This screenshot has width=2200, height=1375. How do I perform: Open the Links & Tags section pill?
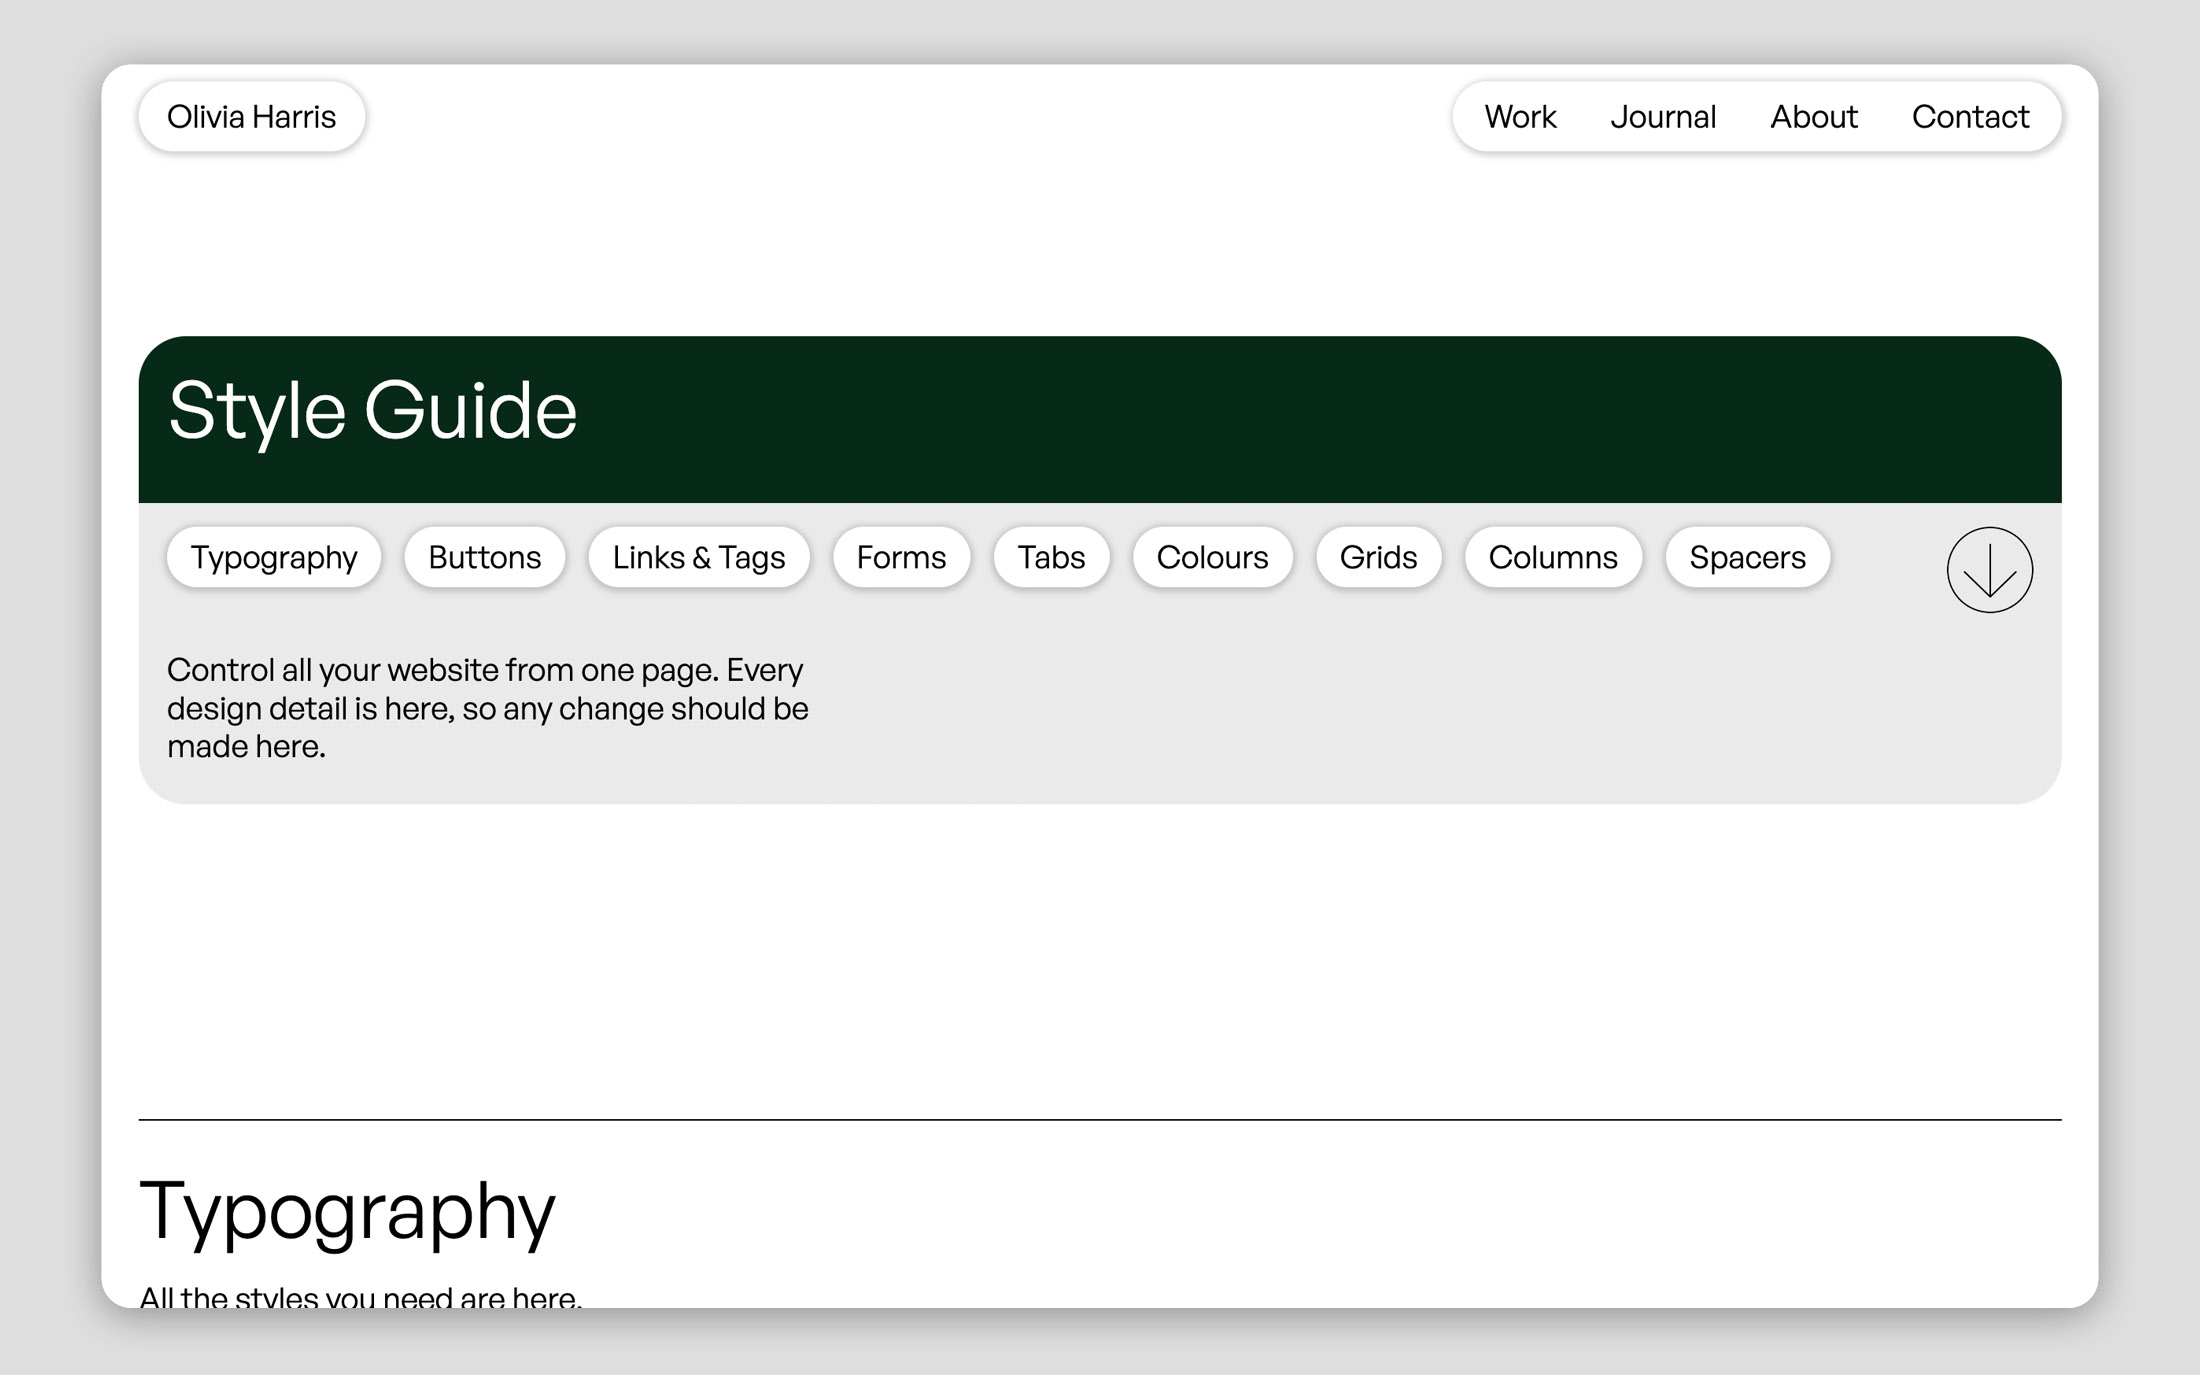point(698,557)
